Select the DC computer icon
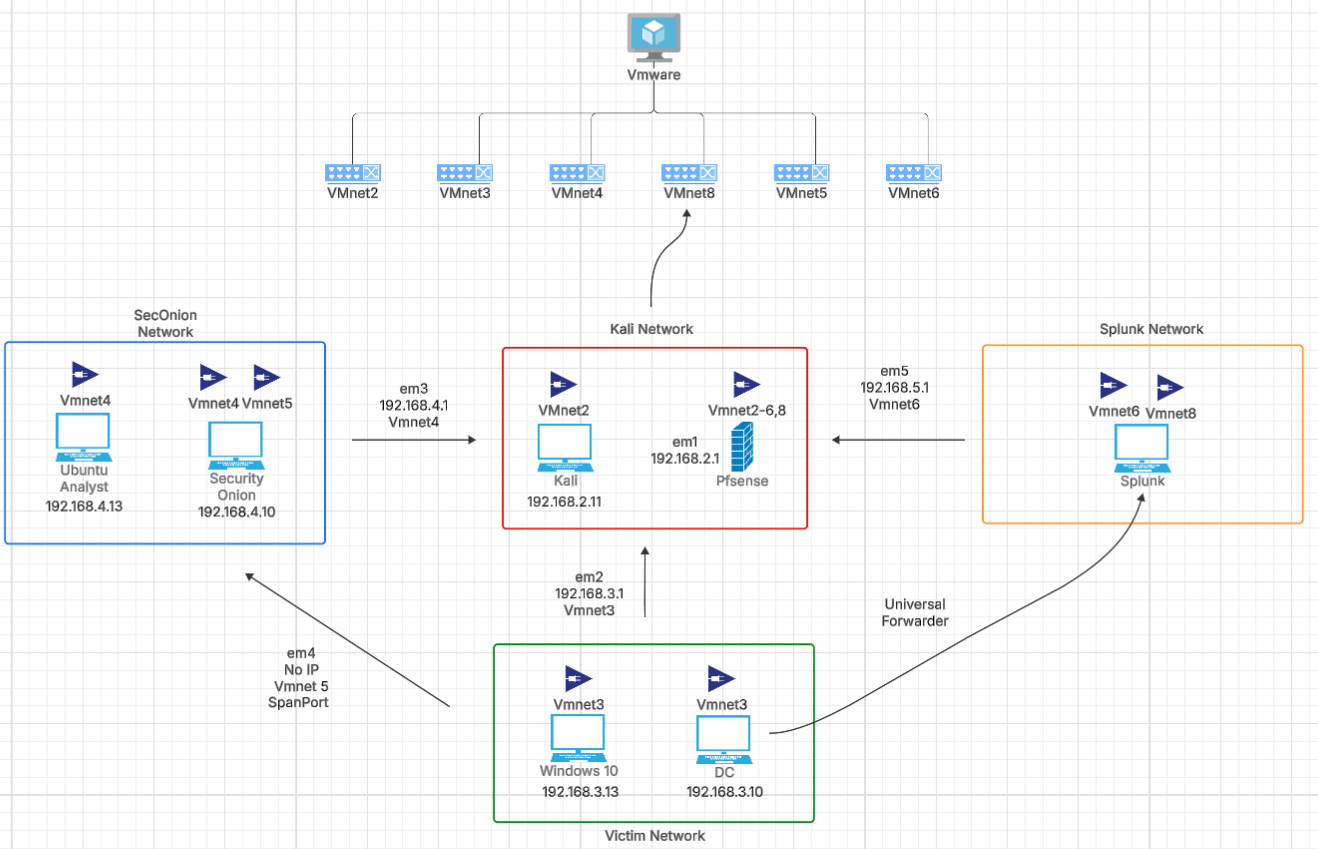Screen dimensions: 1318x849 click(724, 741)
